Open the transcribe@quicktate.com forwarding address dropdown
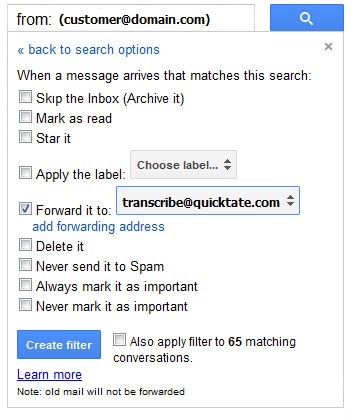 208,201
